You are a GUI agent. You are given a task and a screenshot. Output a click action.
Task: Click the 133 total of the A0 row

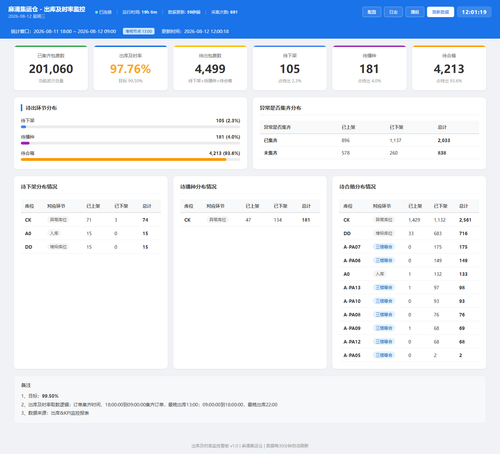coord(463,274)
